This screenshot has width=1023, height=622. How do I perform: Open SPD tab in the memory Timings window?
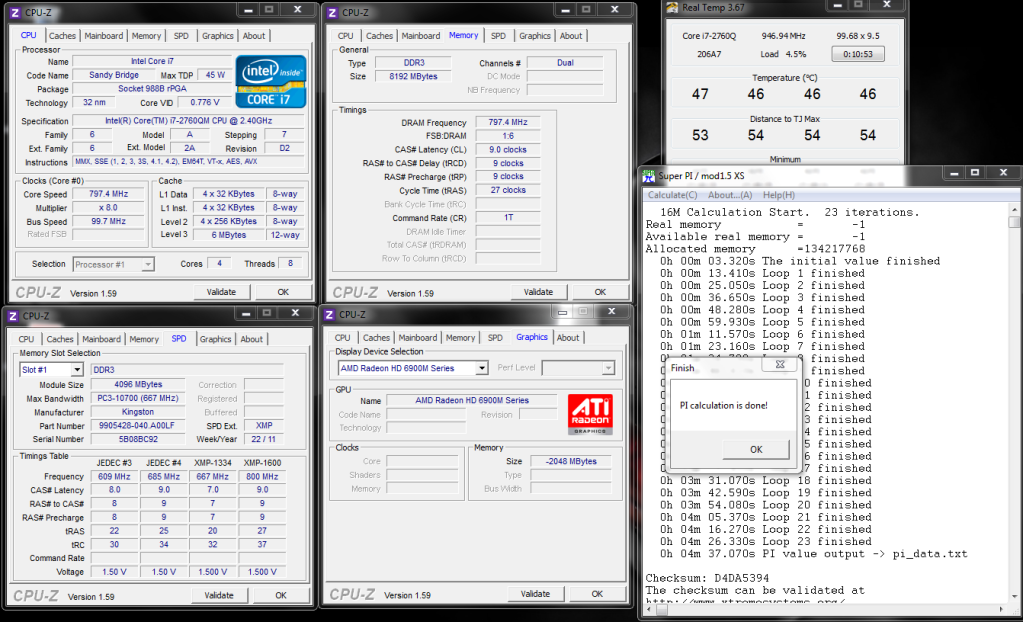pyautogui.click(x=498, y=36)
